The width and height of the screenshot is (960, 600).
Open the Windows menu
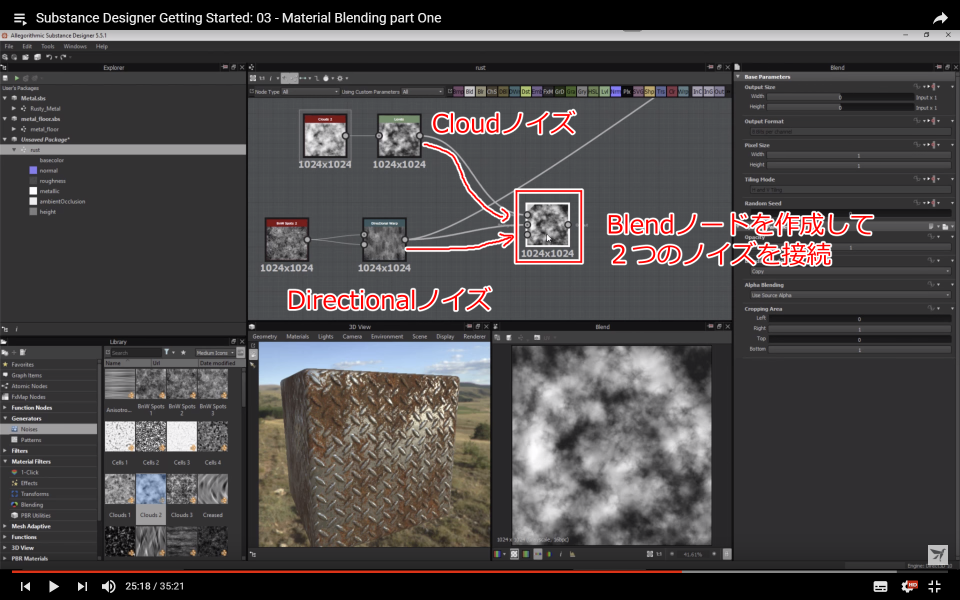[x=75, y=47]
